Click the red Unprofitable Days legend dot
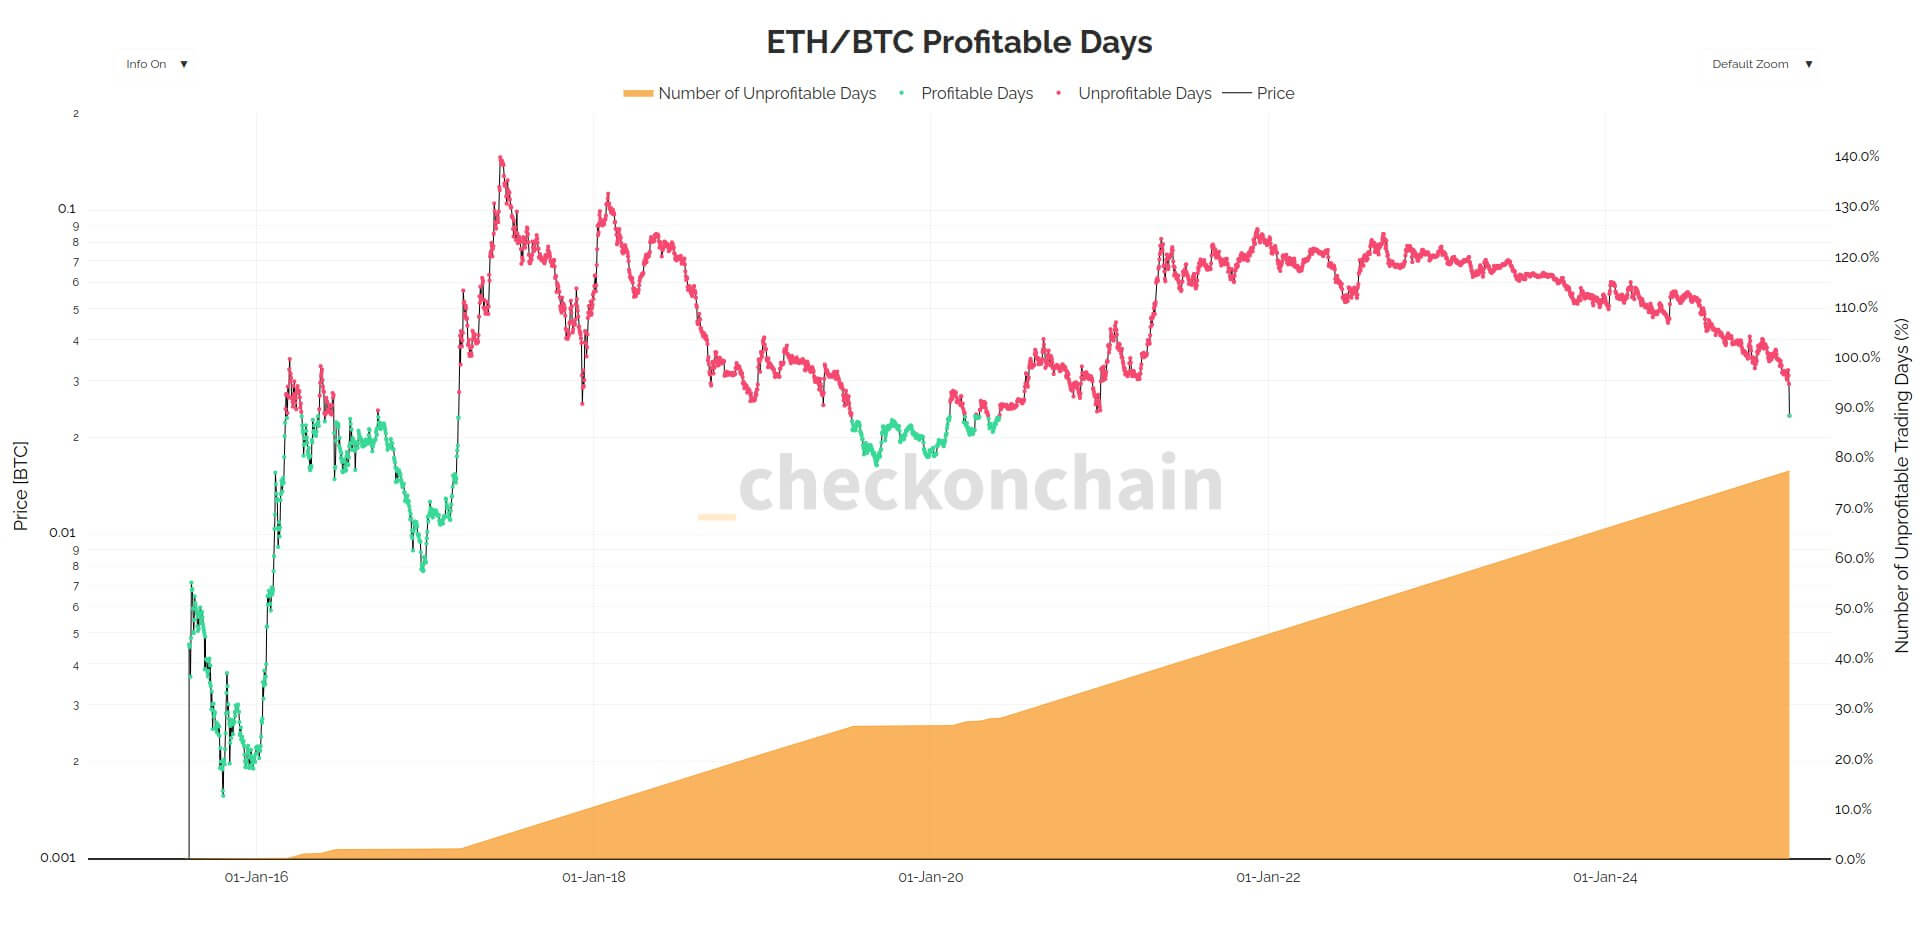Screen dimensions: 1920x926 1060,93
